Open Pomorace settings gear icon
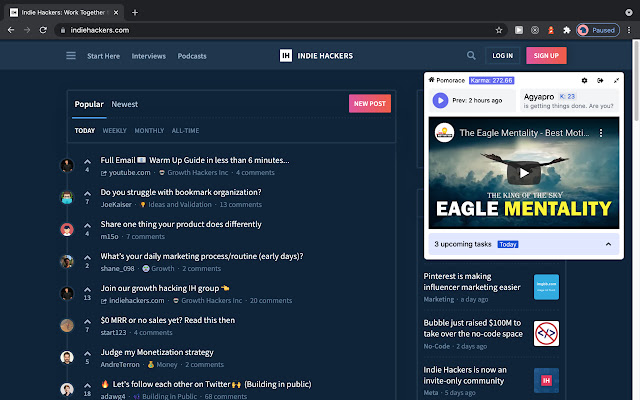This screenshot has height=400, width=640. tap(584, 80)
